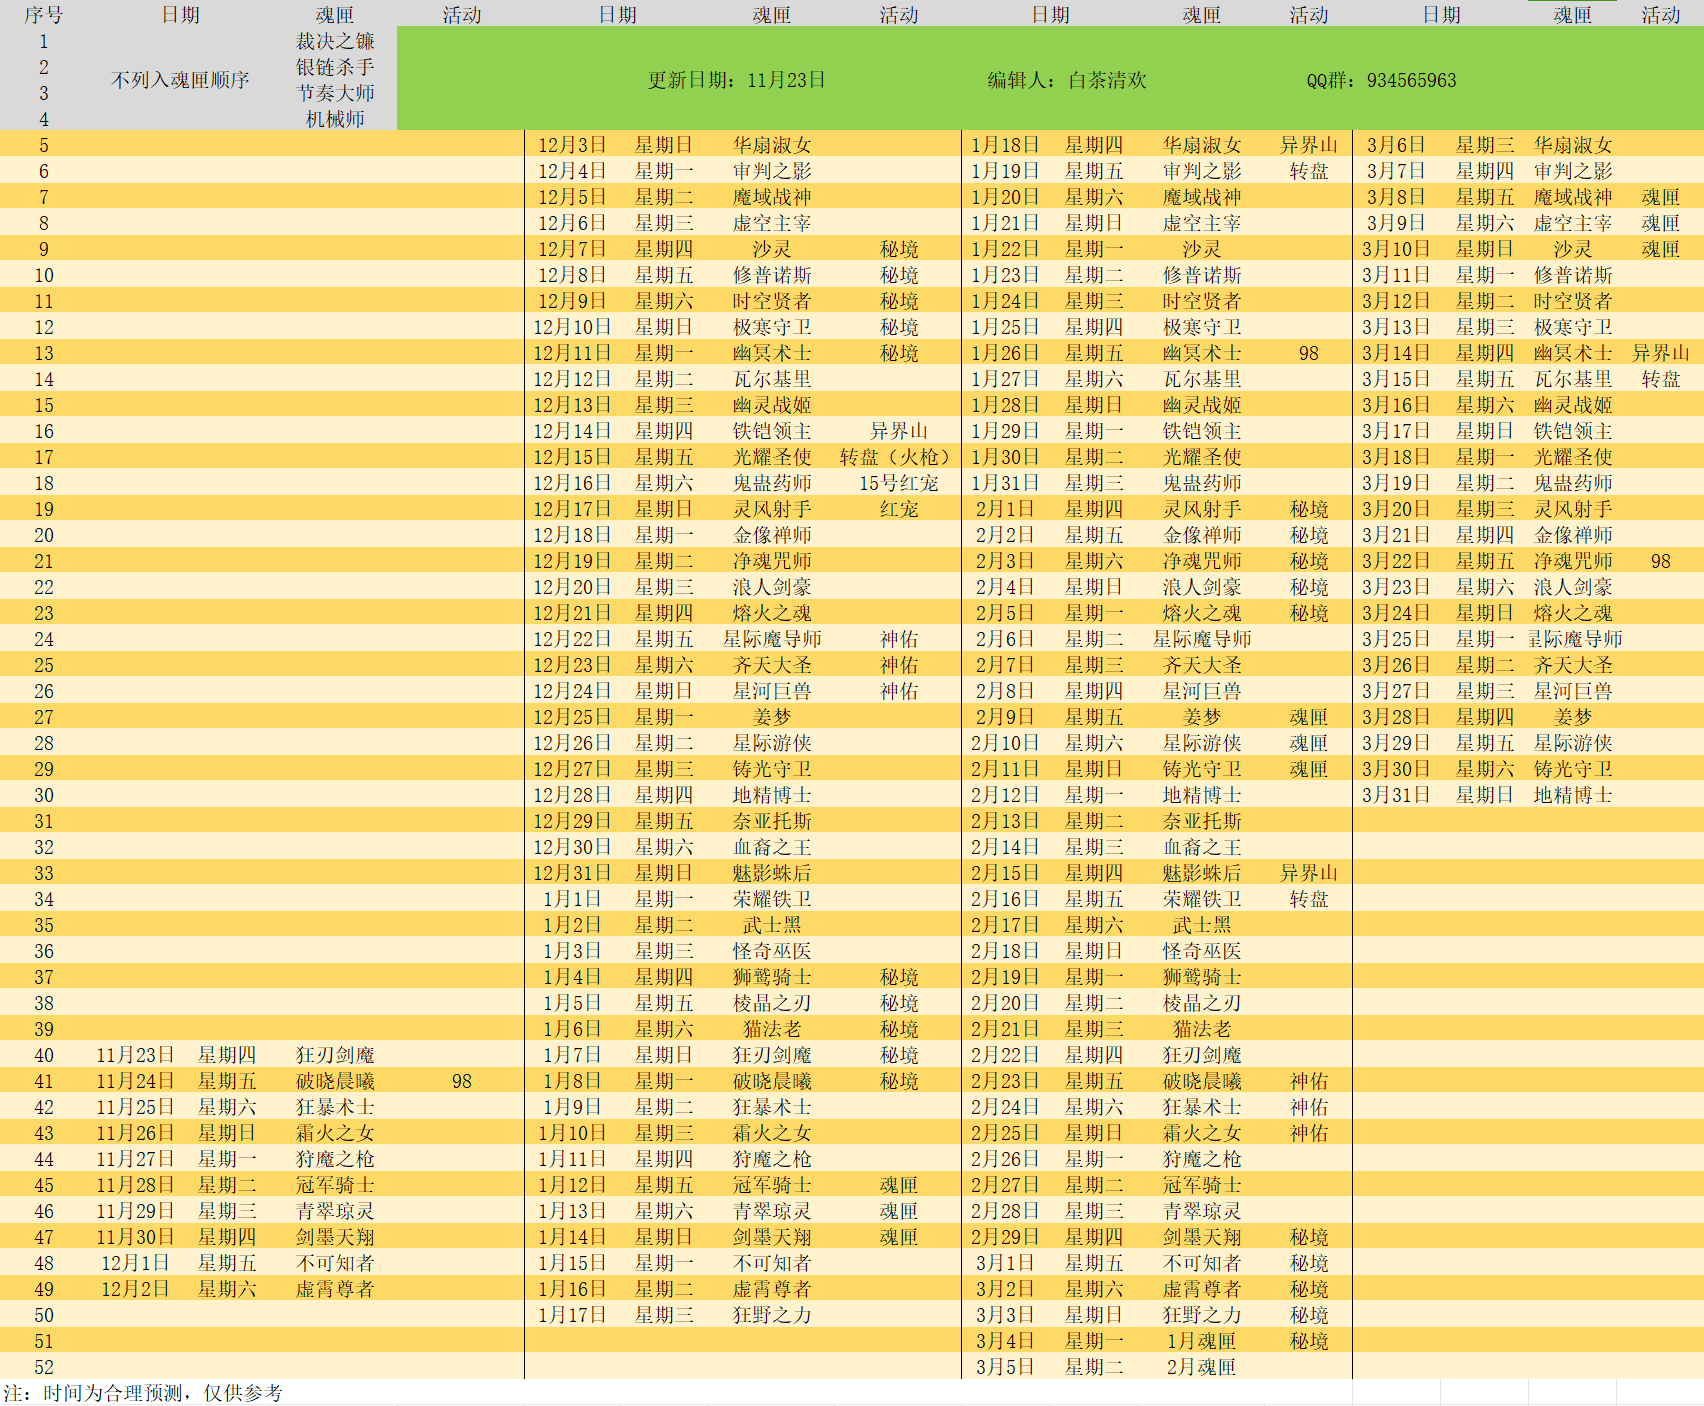Select the 红宠 cell in the 12月17日 row
The width and height of the screenshot is (1704, 1406).
[x=898, y=509]
